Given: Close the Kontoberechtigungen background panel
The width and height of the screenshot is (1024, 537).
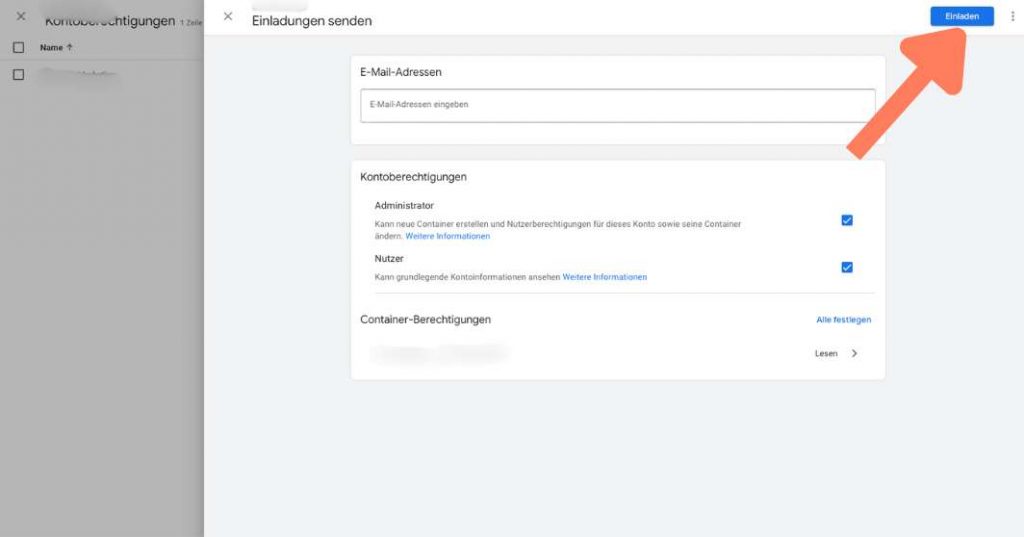Looking at the screenshot, I should pos(21,16).
